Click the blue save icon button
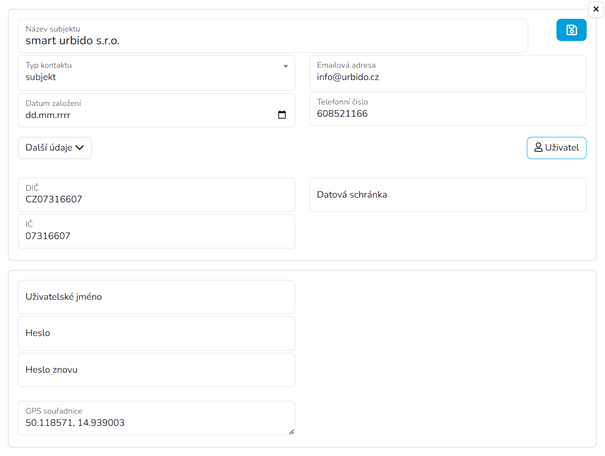The width and height of the screenshot is (605, 456). click(x=571, y=30)
